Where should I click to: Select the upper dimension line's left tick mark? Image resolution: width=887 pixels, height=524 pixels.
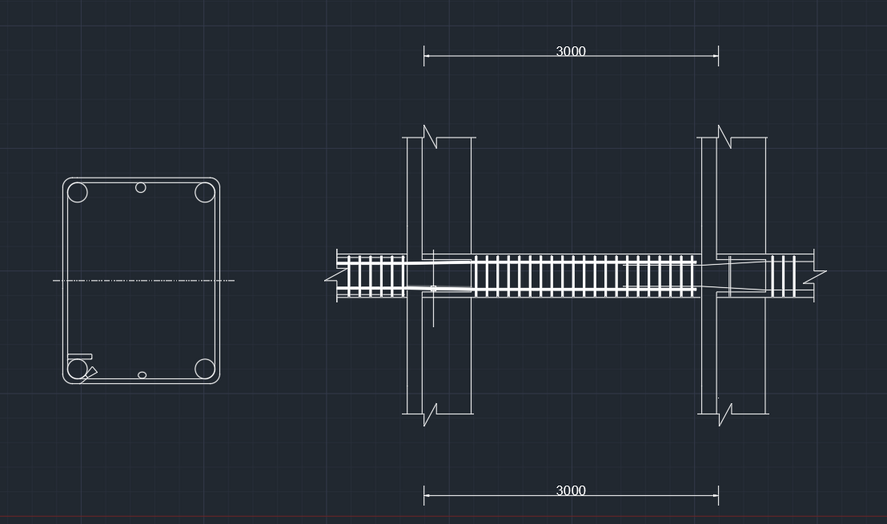(424, 55)
